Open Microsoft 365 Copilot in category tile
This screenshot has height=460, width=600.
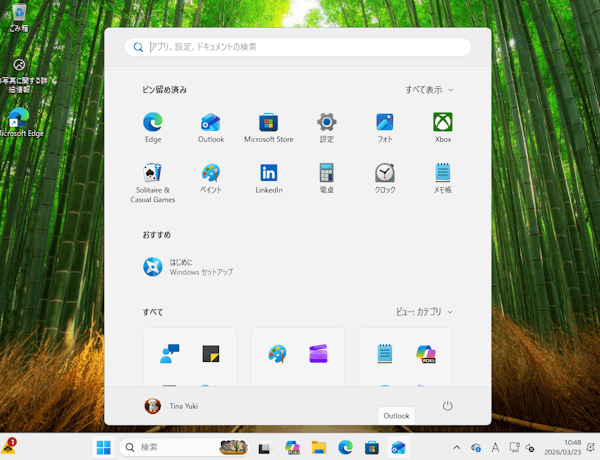[x=426, y=354]
